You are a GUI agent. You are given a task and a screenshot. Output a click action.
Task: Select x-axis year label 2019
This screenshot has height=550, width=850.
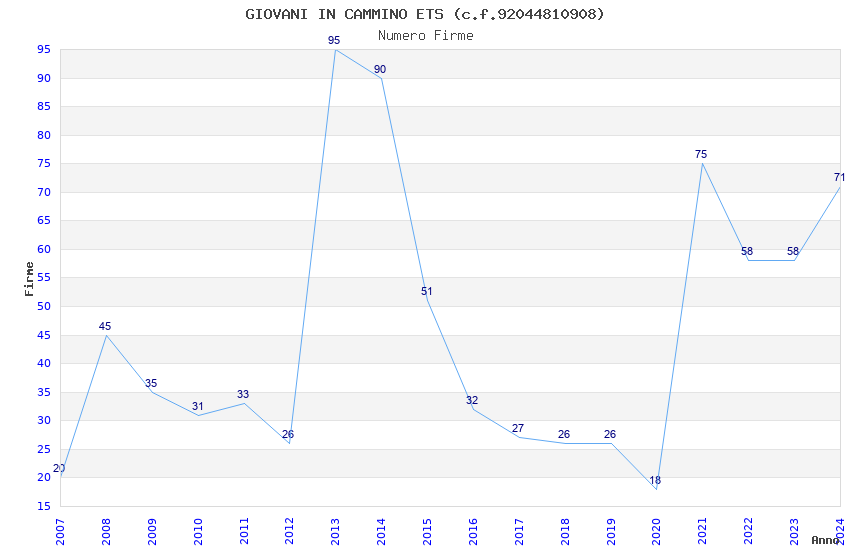click(x=611, y=531)
